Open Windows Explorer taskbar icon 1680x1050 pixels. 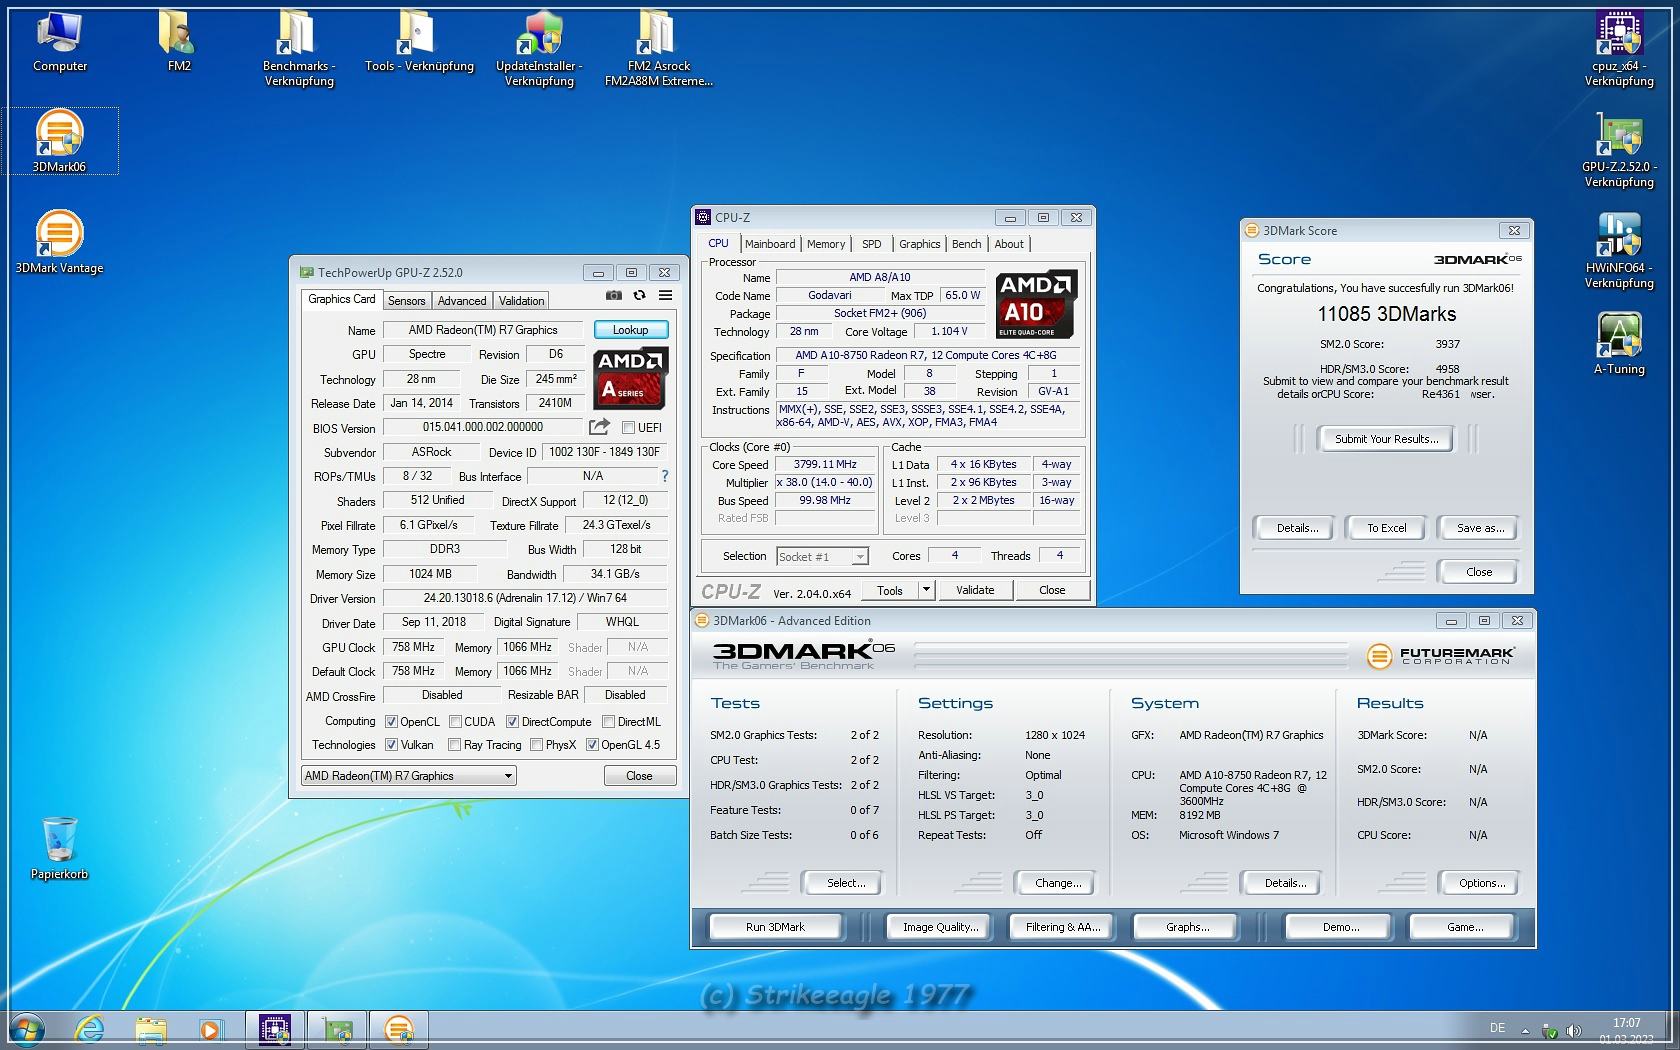pyautogui.click(x=151, y=1029)
